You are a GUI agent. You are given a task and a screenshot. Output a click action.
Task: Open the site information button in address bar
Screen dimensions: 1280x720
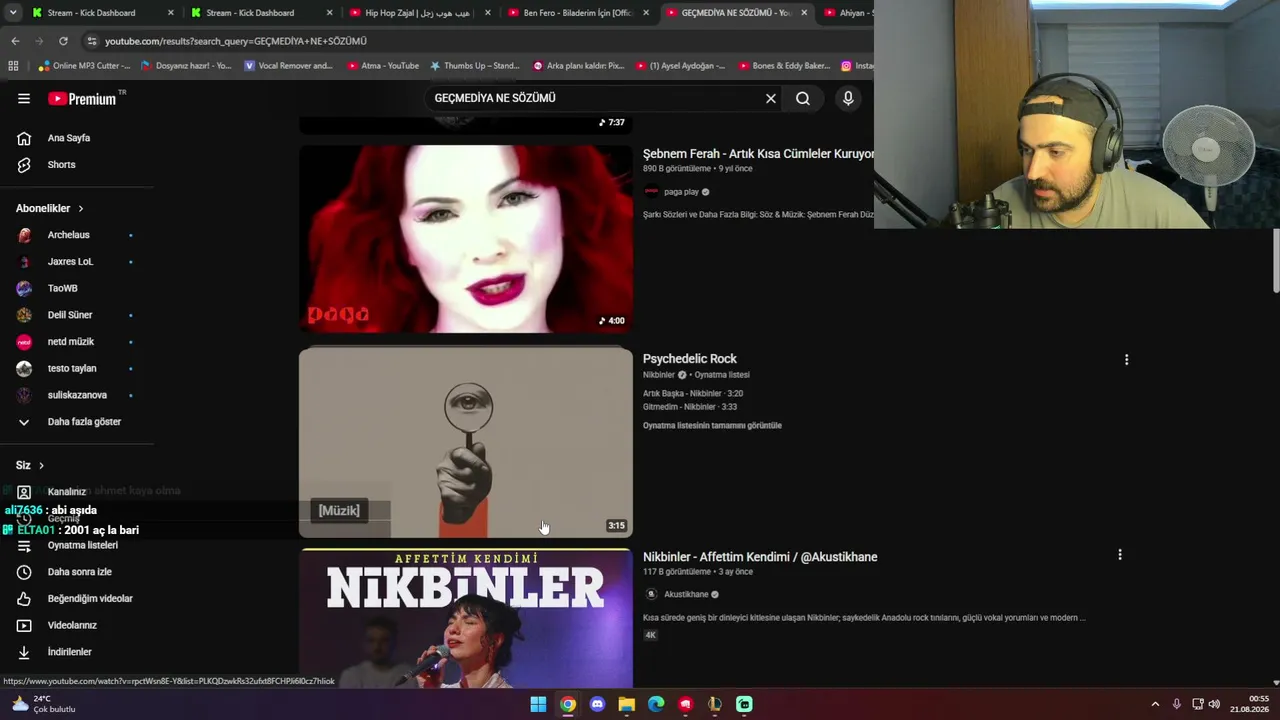92,41
